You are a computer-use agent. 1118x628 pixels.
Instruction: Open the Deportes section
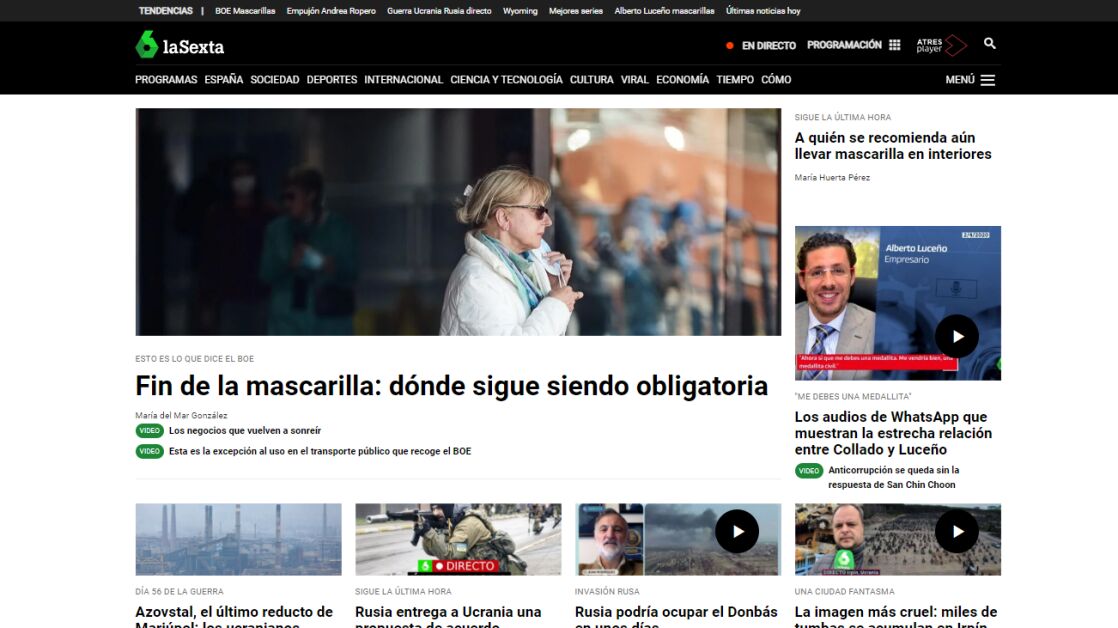[x=332, y=80]
